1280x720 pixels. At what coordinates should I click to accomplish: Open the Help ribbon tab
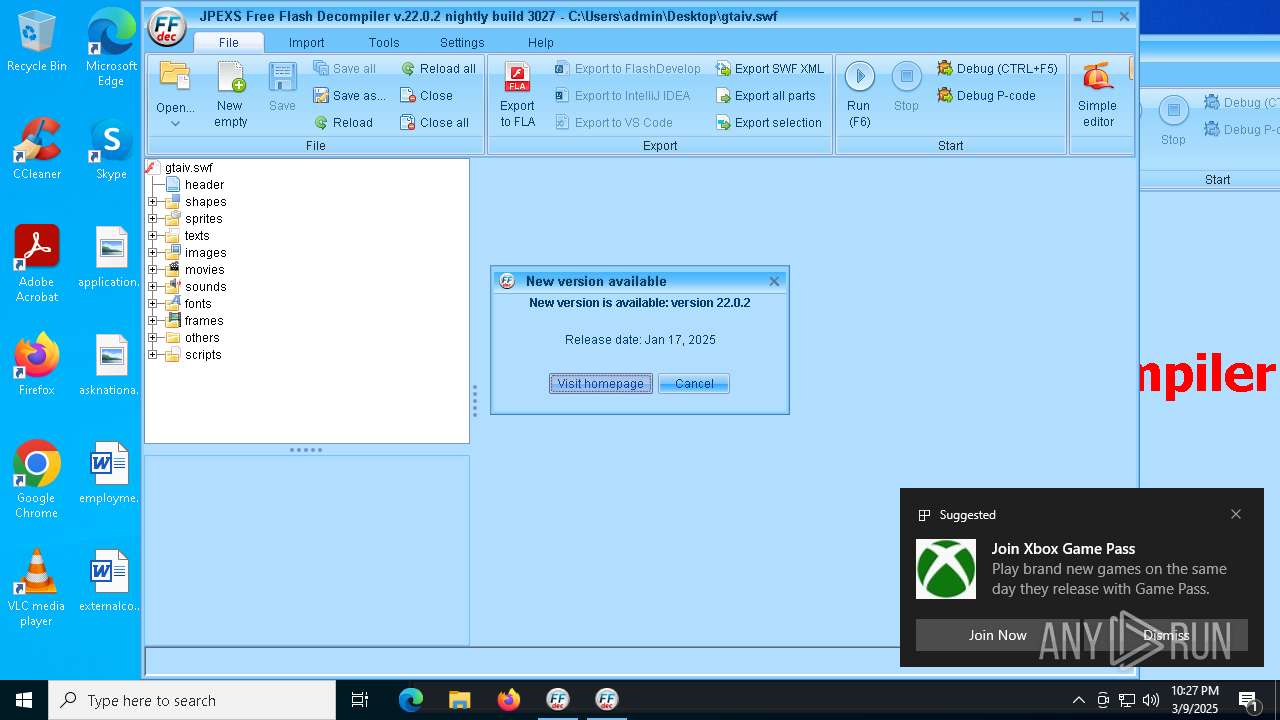[x=541, y=43]
